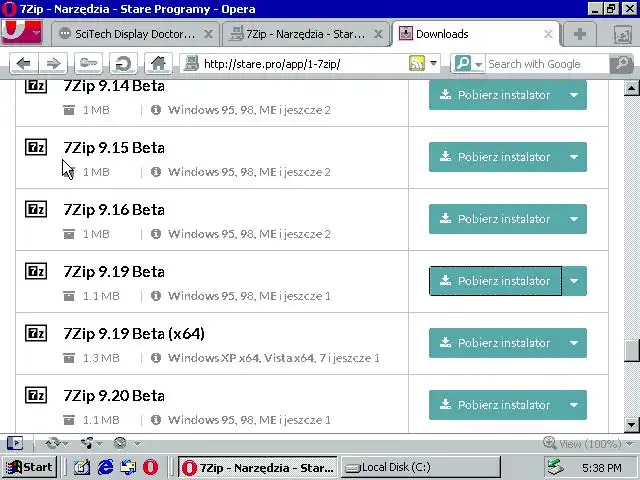
Task: Open the password wand key button
Action: [x=88, y=64]
